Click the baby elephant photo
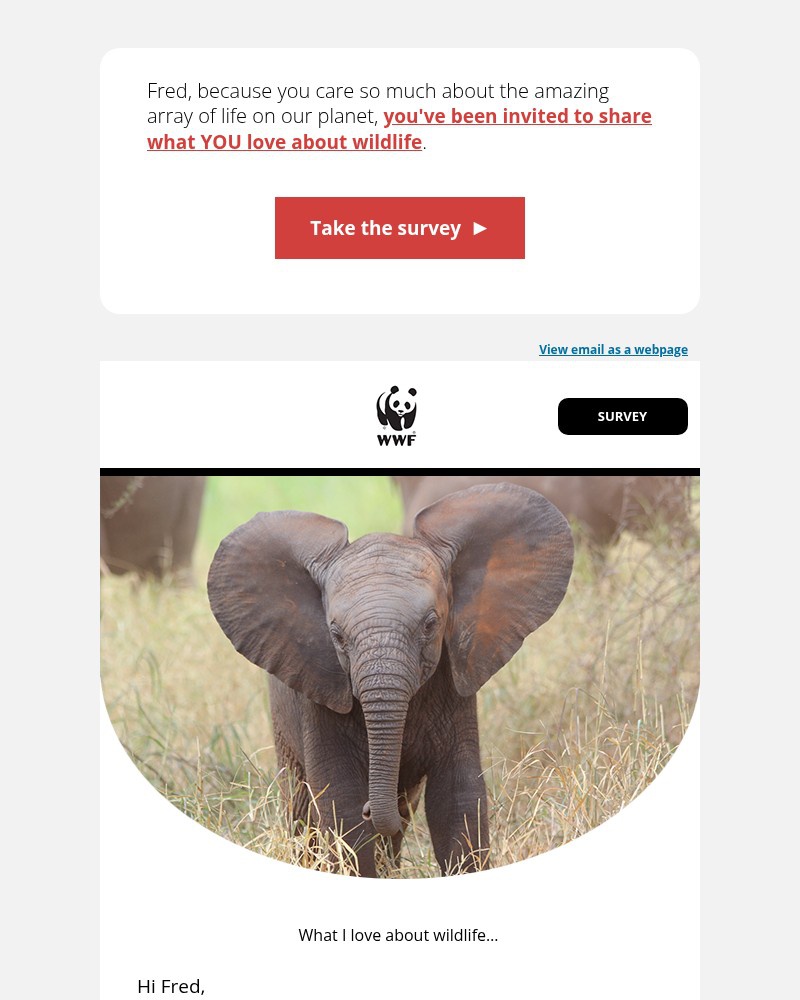The image size is (800, 1000). (x=400, y=676)
